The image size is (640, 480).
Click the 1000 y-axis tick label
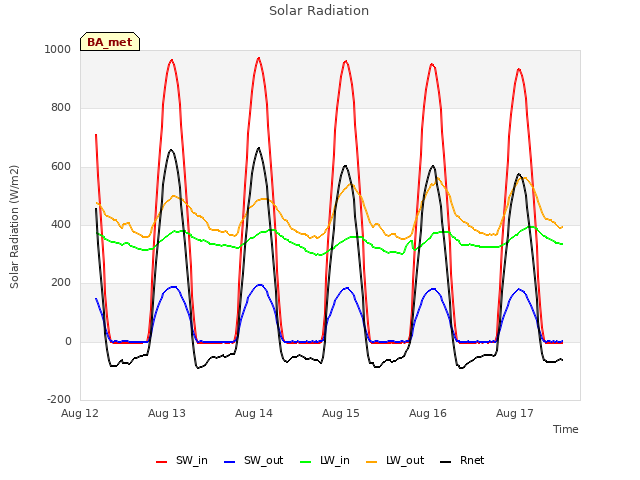(x=58, y=49)
